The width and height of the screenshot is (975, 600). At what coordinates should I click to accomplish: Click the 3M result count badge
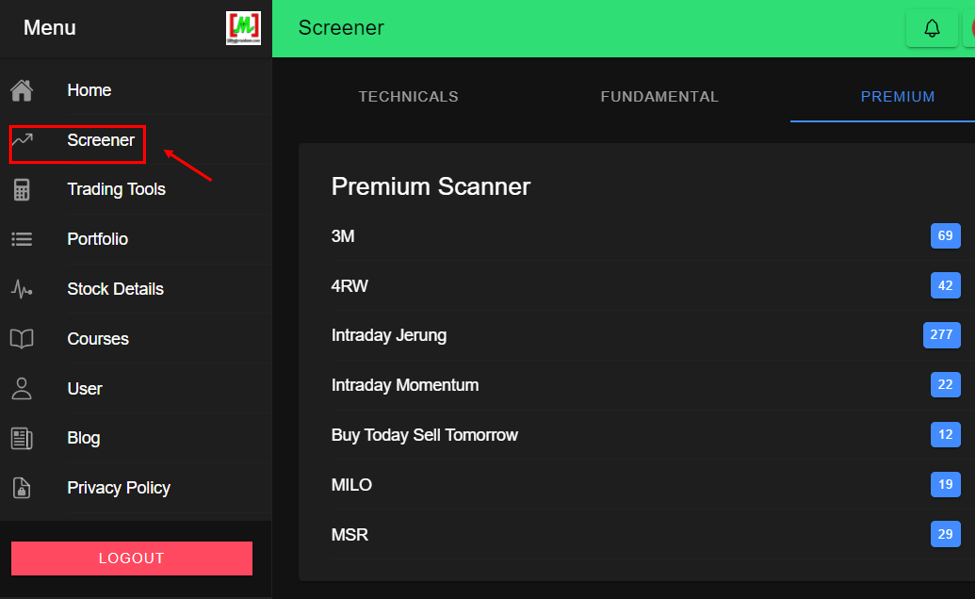point(945,235)
